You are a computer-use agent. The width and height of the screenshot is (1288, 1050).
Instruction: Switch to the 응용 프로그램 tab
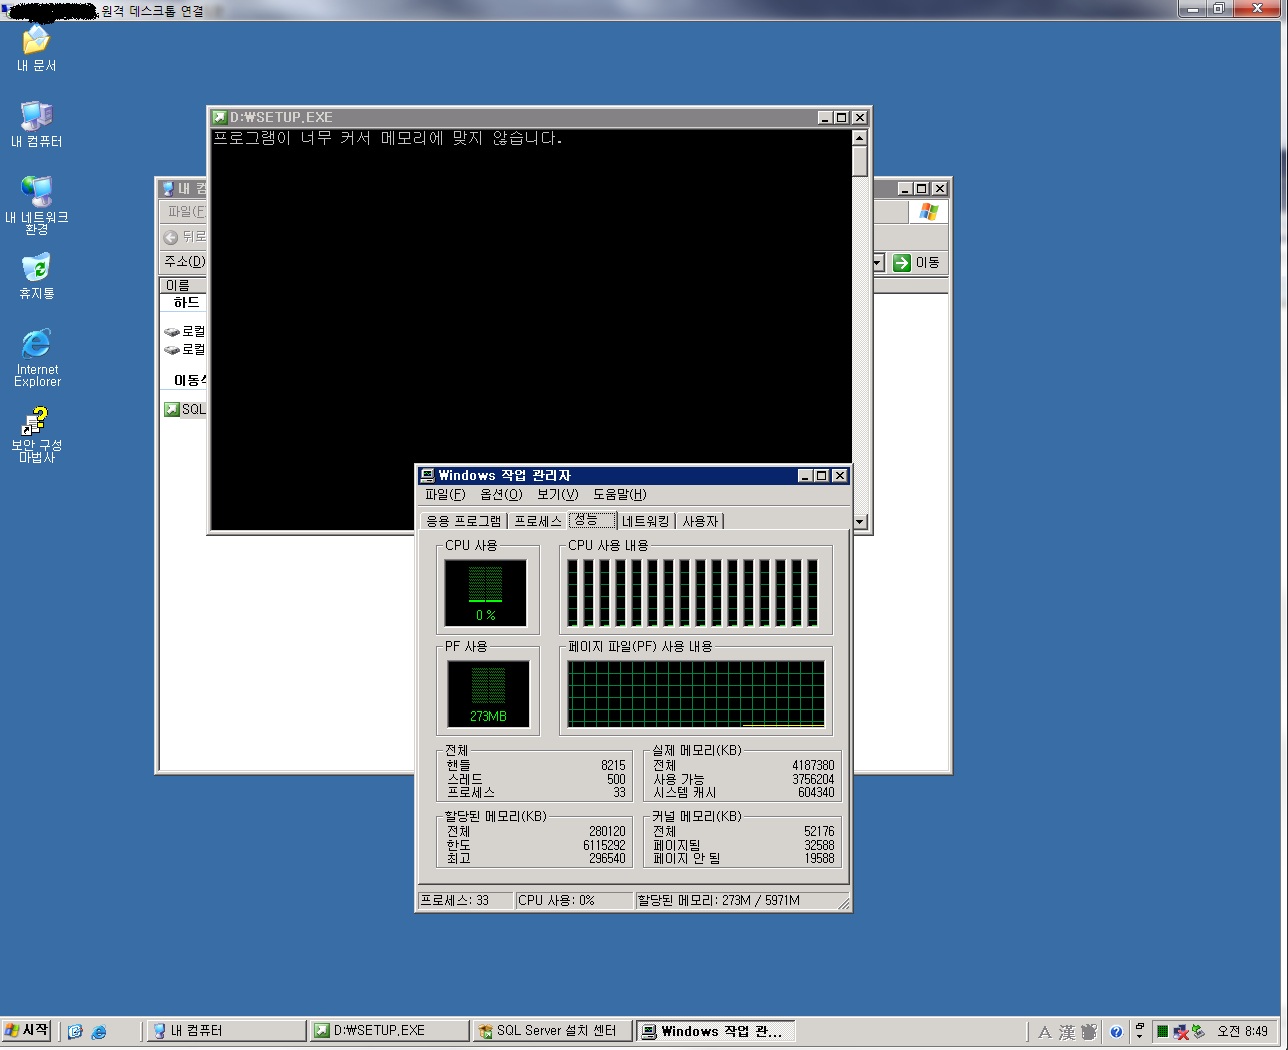464,521
